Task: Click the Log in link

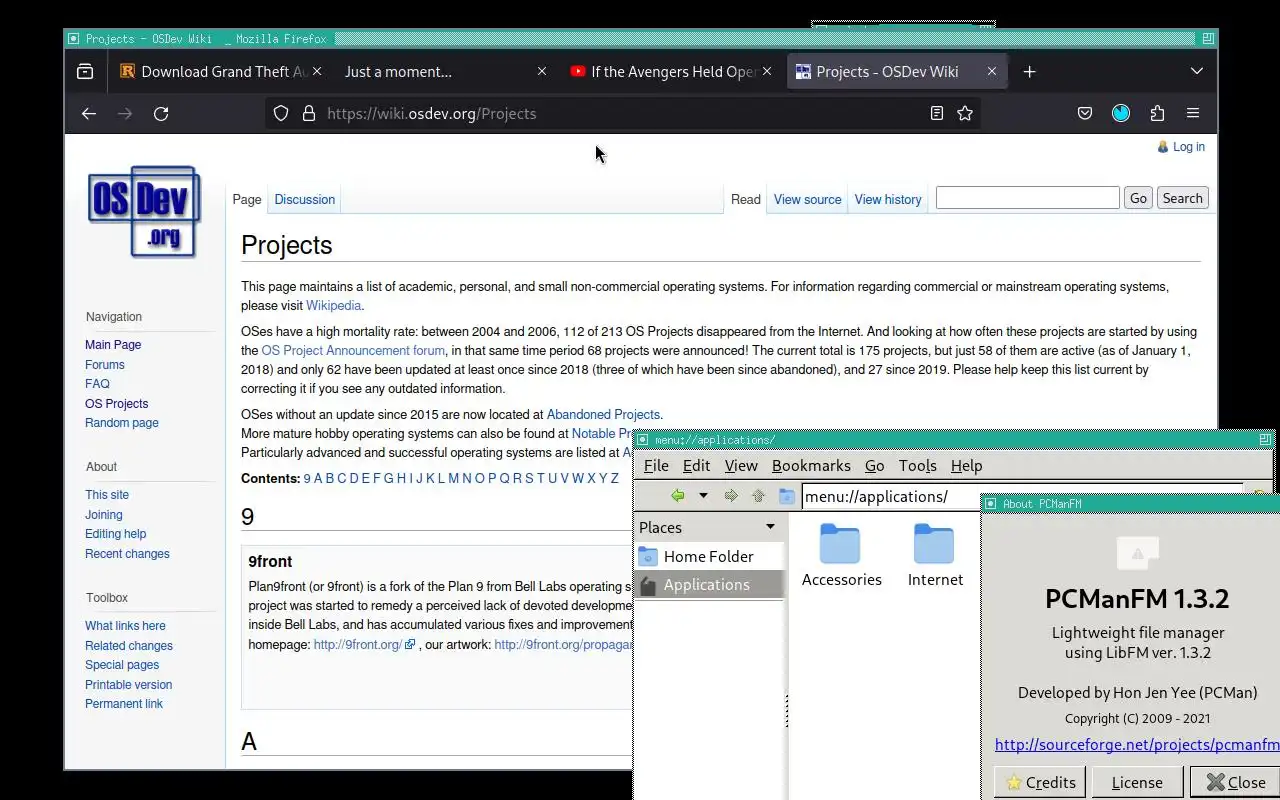Action: [1188, 147]
